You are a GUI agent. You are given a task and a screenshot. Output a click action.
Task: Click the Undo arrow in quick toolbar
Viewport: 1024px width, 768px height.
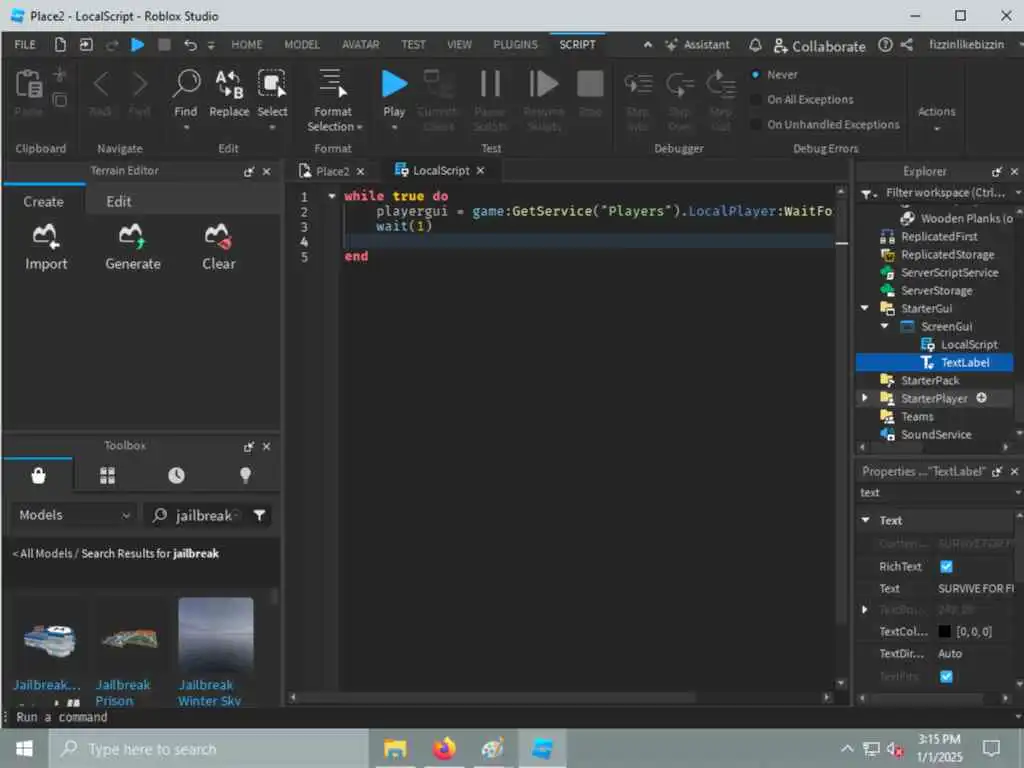(x=190, y=44)
